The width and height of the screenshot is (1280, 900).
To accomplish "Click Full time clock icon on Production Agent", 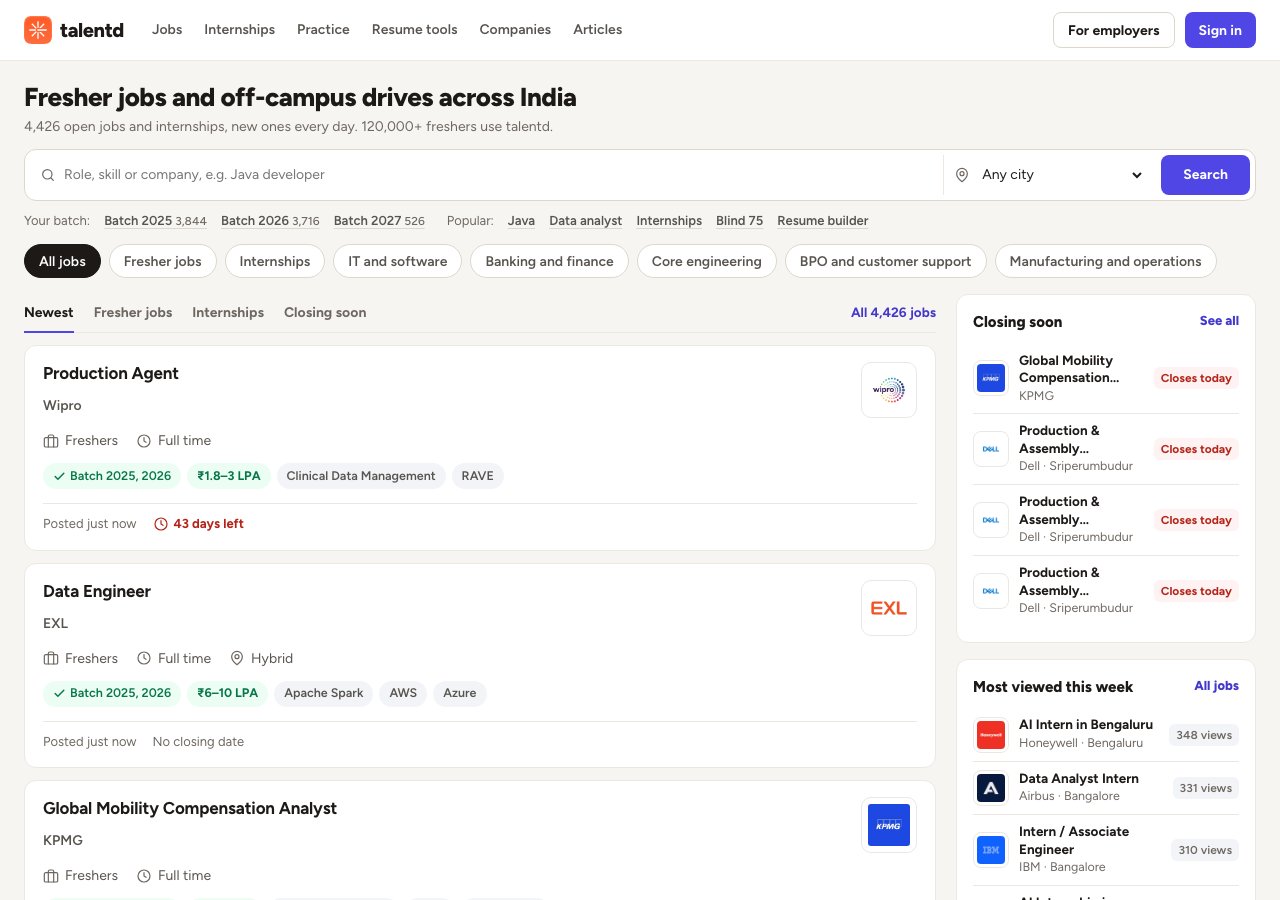I will (144, 441).
